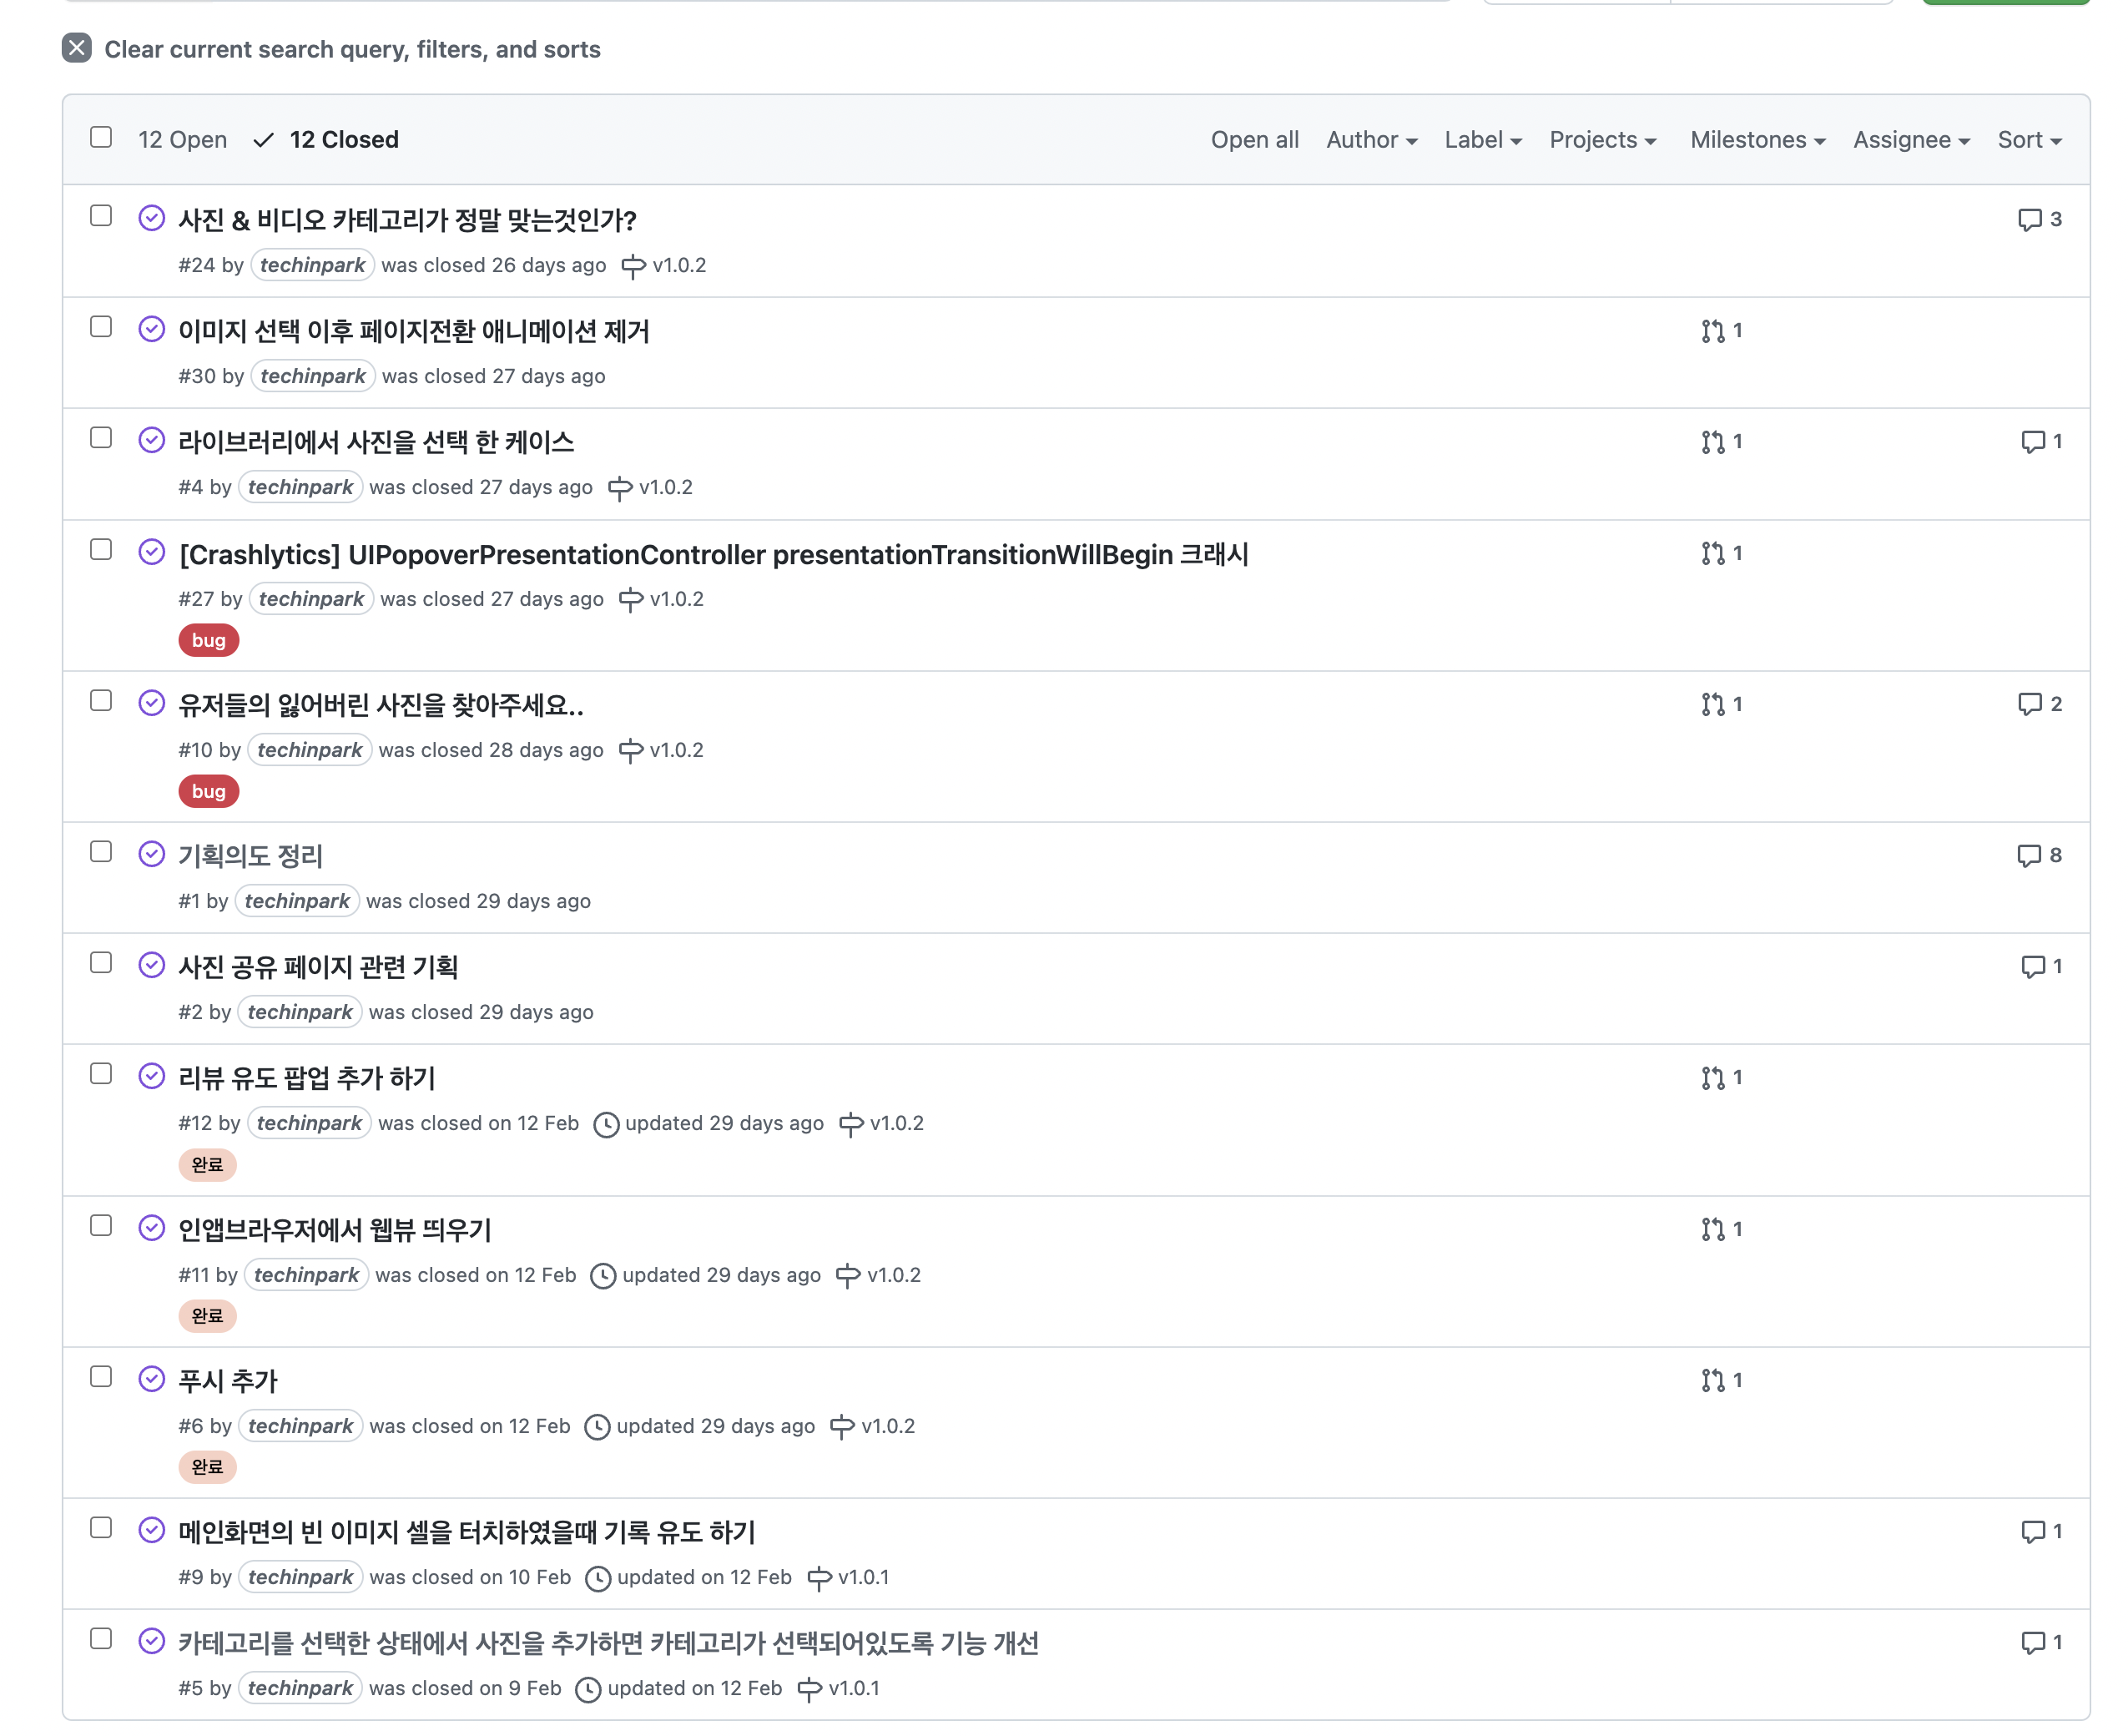Select the 12 Closed tab

tap(343, 140)
